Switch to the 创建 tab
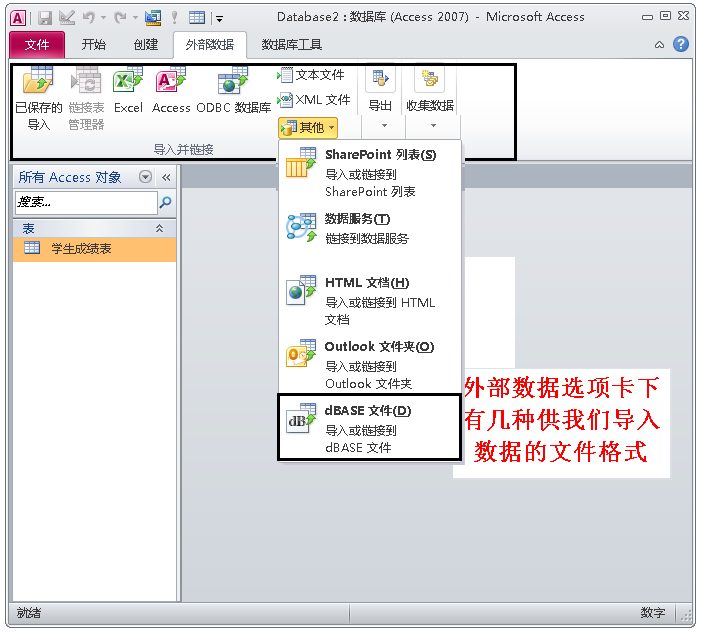This screenshot has height=632, width=702. point(146,45)
